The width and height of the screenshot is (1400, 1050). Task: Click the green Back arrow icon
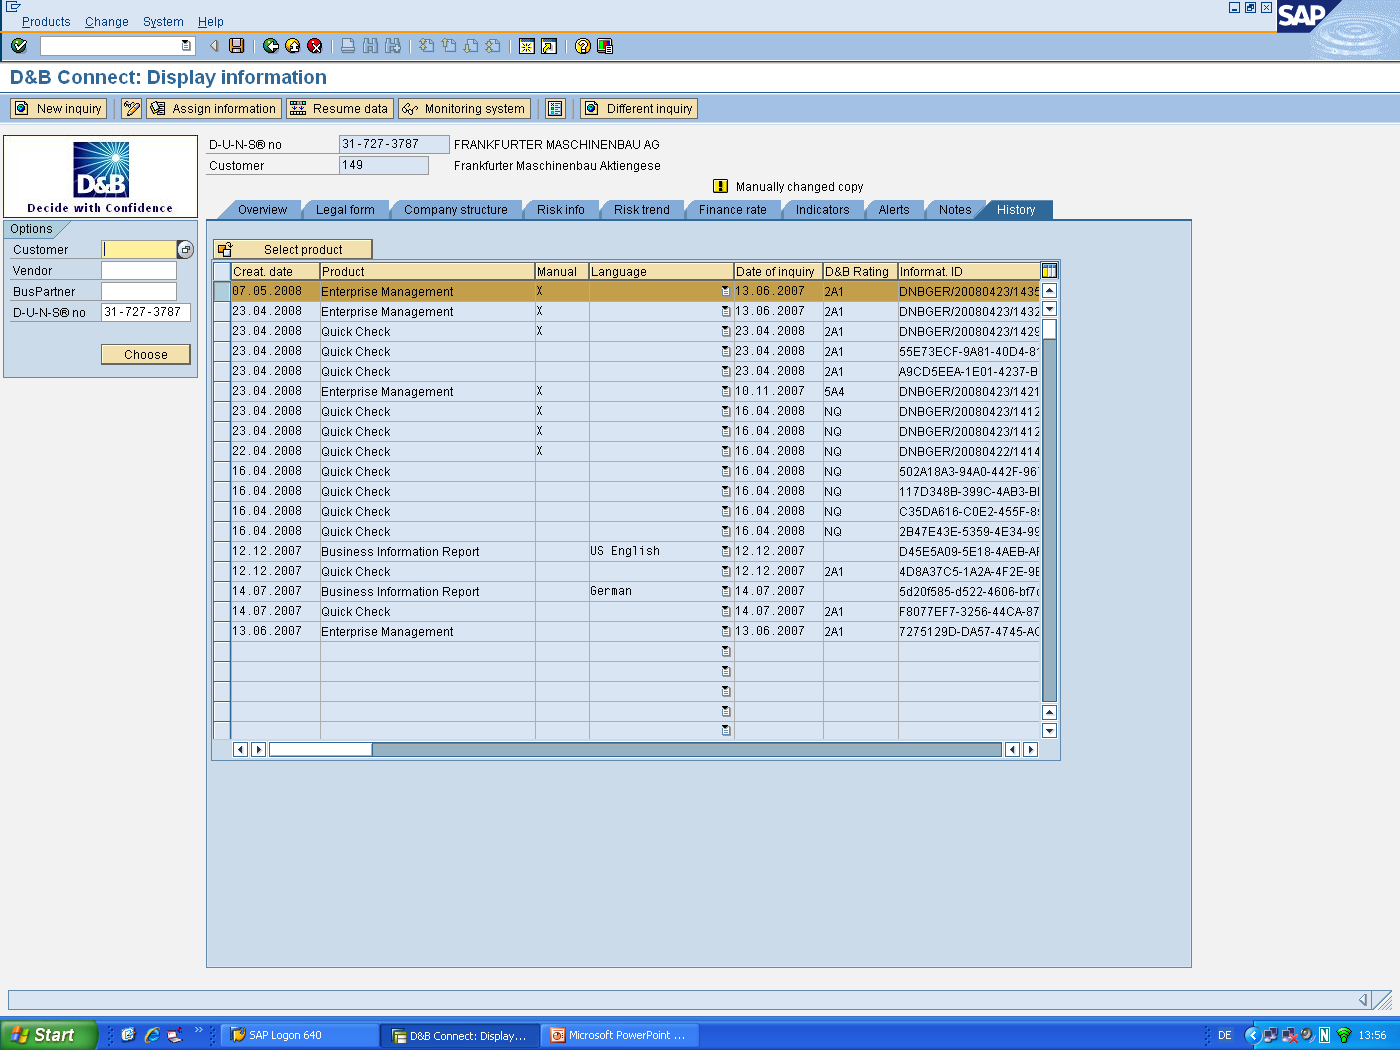point(271,46)
